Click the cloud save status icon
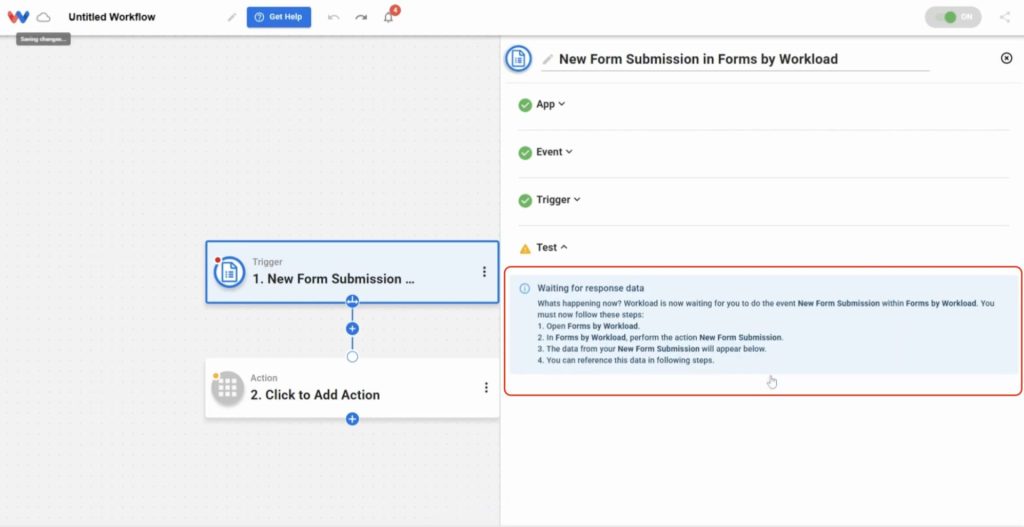The image size is (1024, 527). (44, 17)
